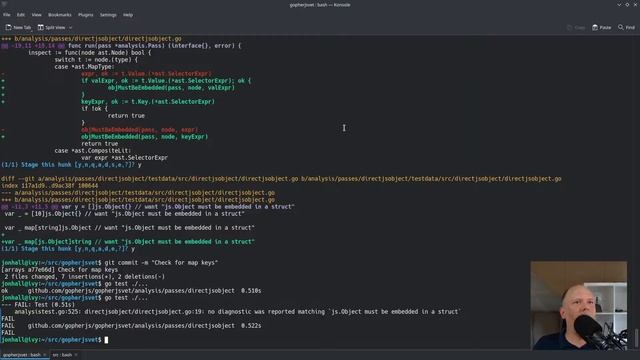This screenshot has height=360, width=640.
Task: Click the New Tab toolbar button
Action: (x=18, y=27)
